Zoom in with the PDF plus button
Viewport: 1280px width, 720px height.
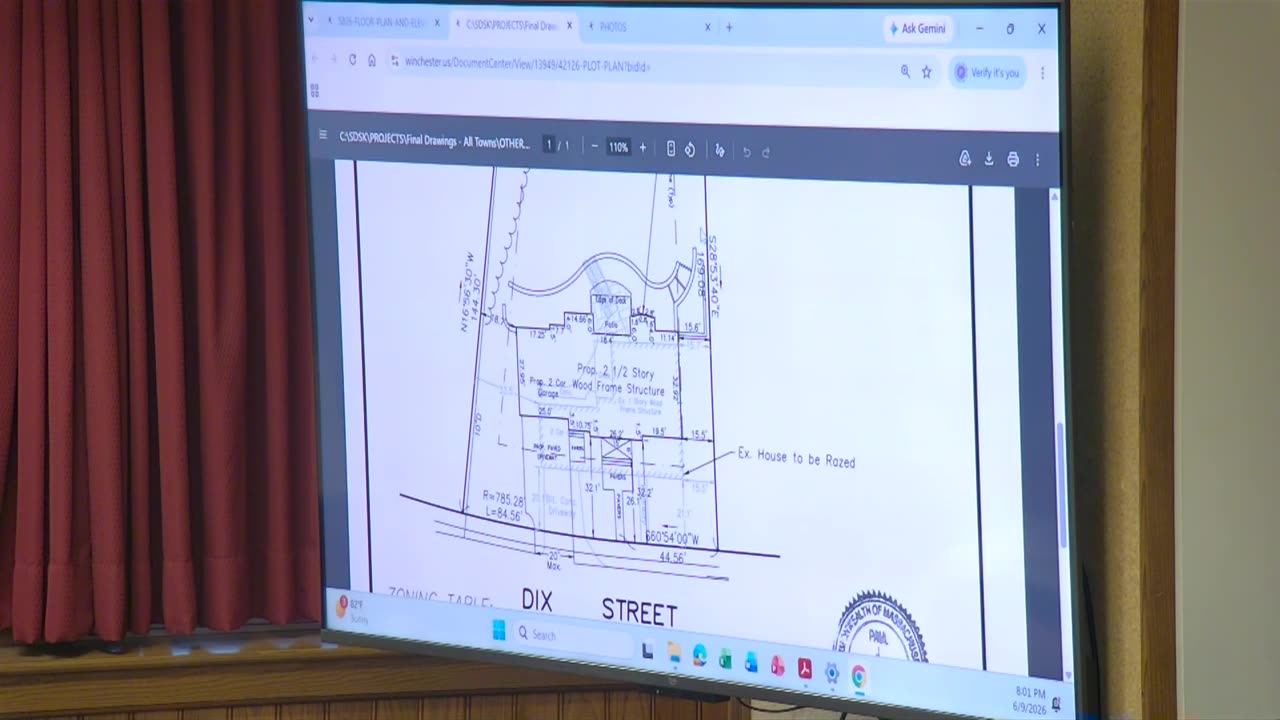pyautogui.click(x=643, y=147)
